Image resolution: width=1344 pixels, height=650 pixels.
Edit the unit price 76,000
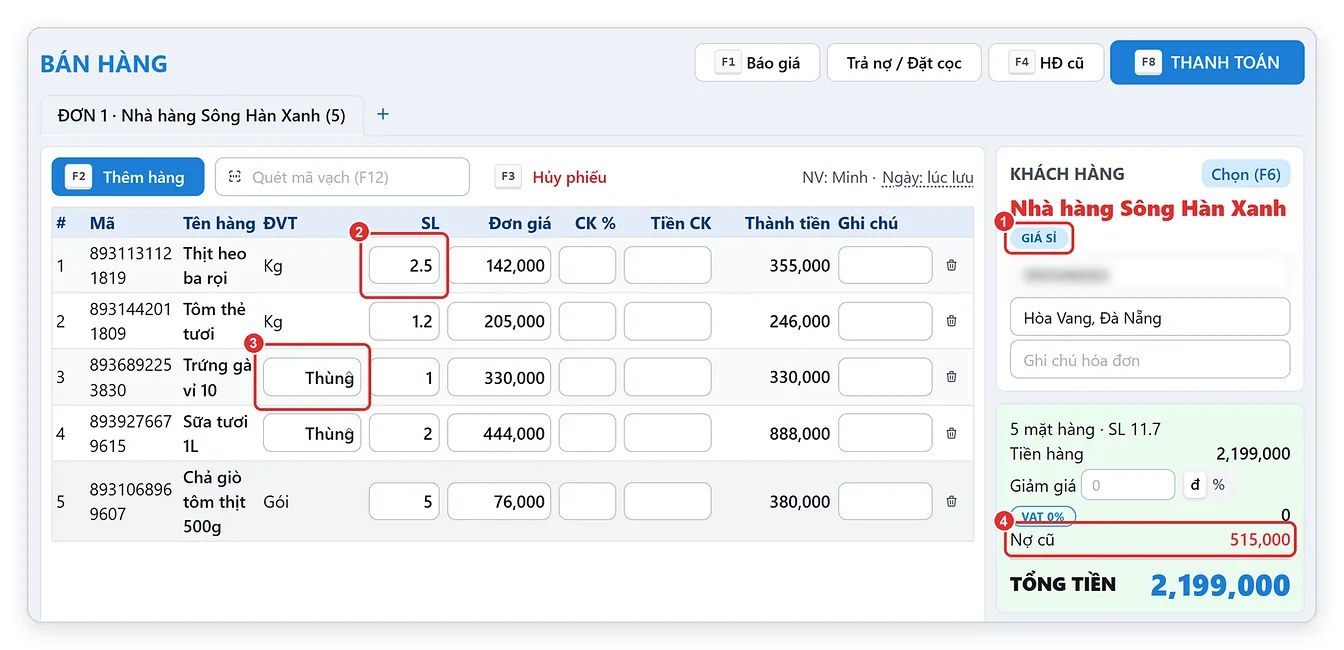pos(499,502)
